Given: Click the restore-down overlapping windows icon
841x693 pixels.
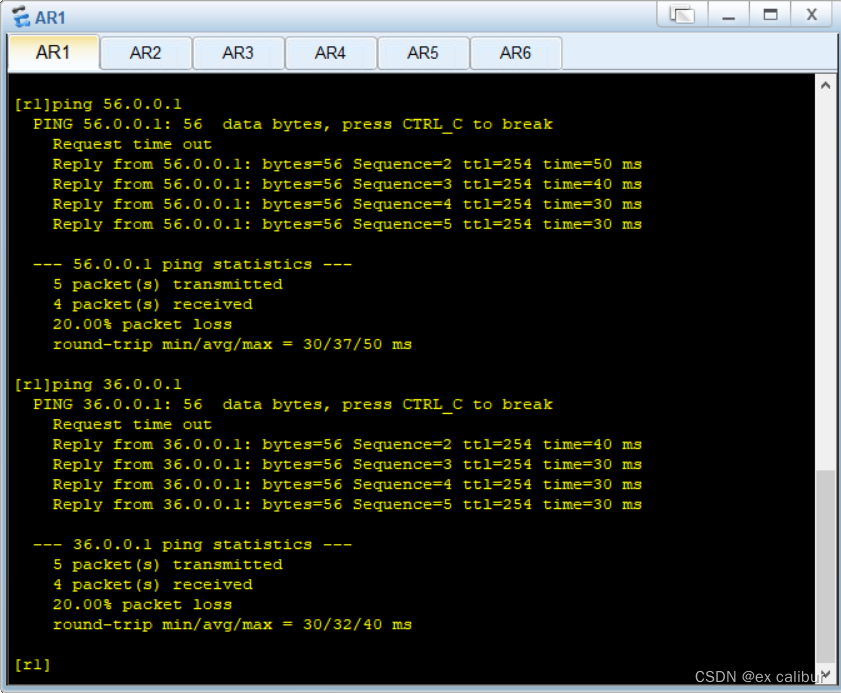Looking at the screenshot, I should (x=682, y=14).
